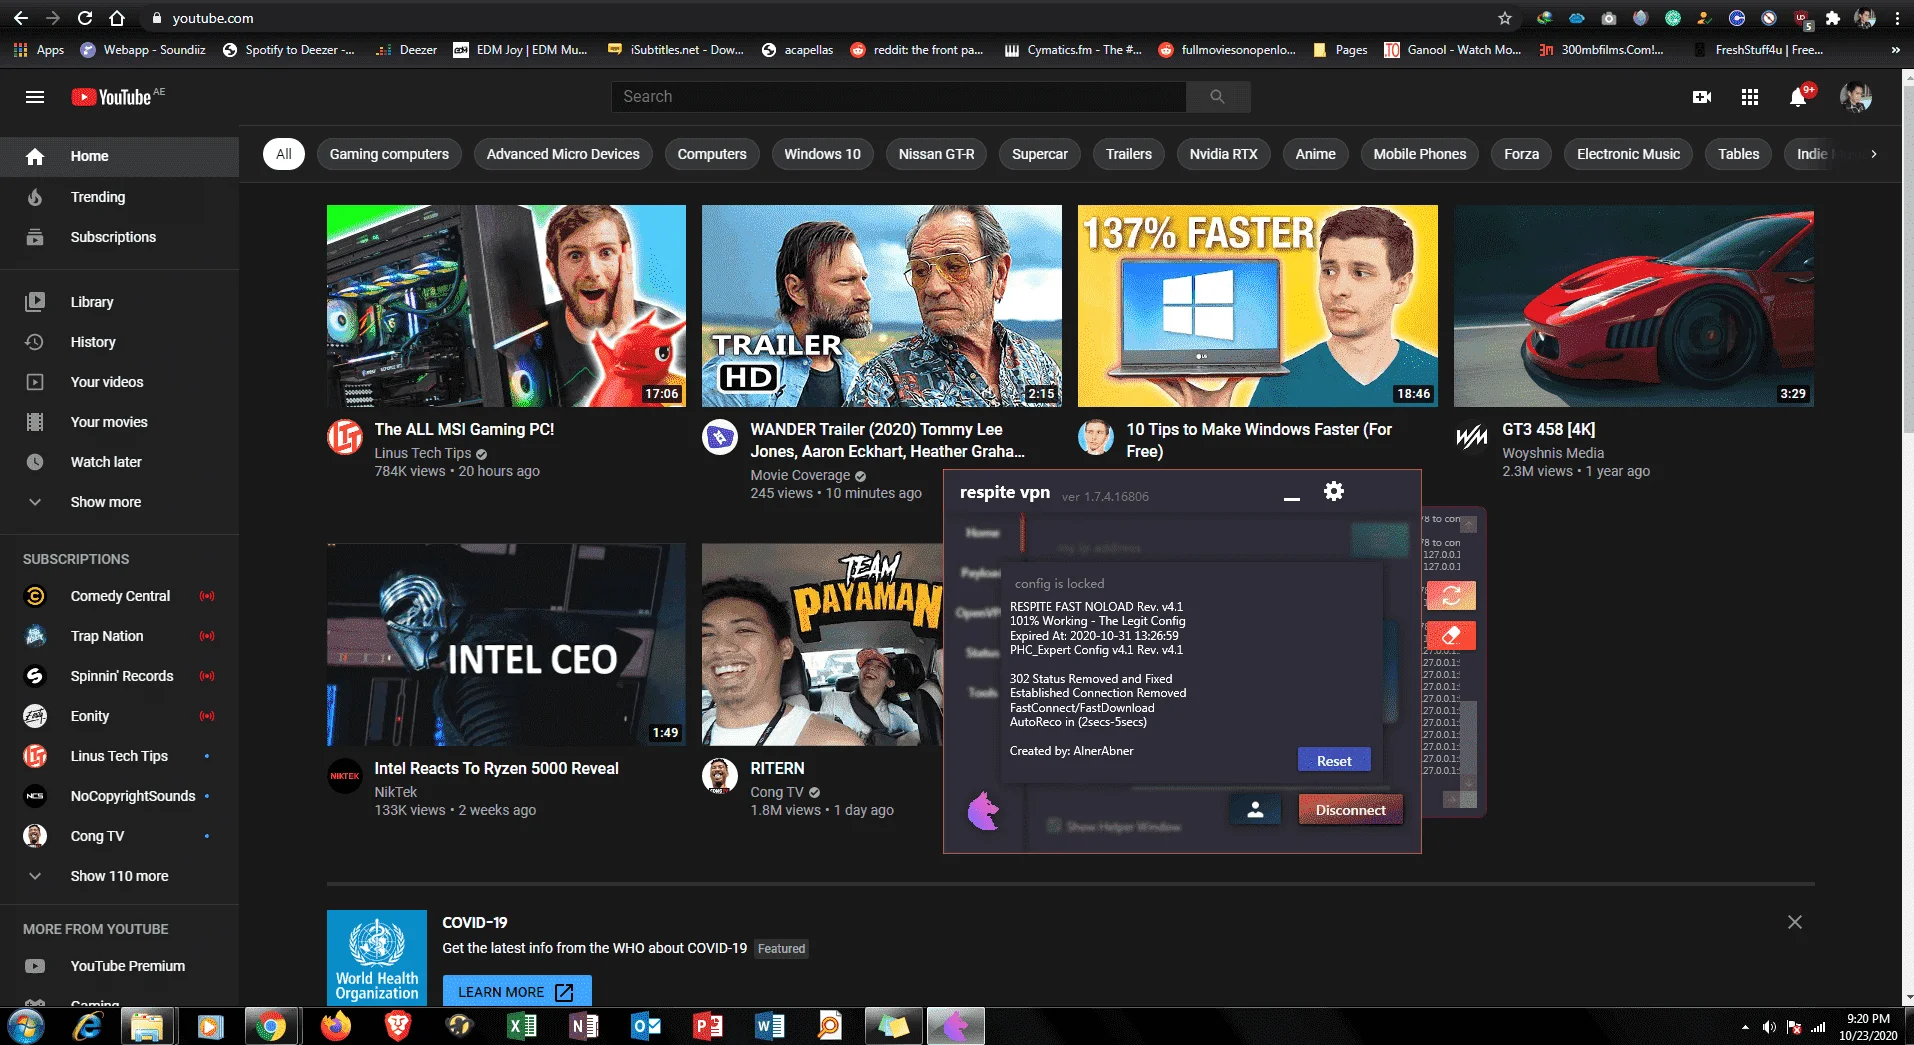Open the Apps bookmark shortcut
Viewport: 1914px width, 1045px height.
point(39,49)
